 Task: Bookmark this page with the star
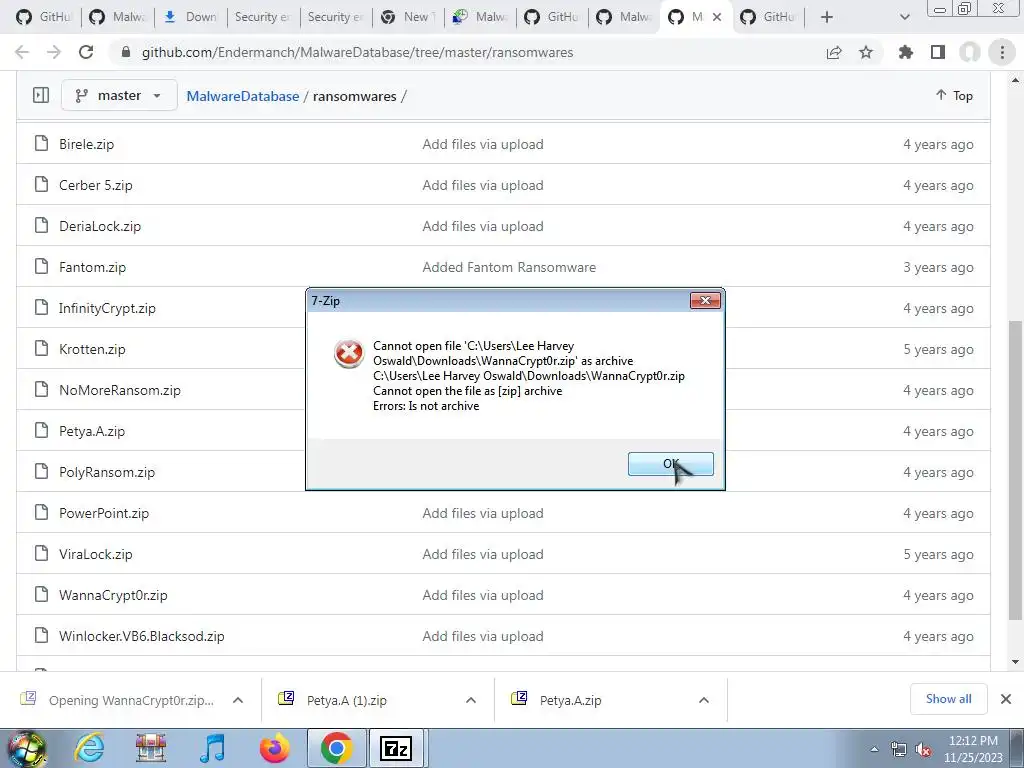tap(866, 52)
